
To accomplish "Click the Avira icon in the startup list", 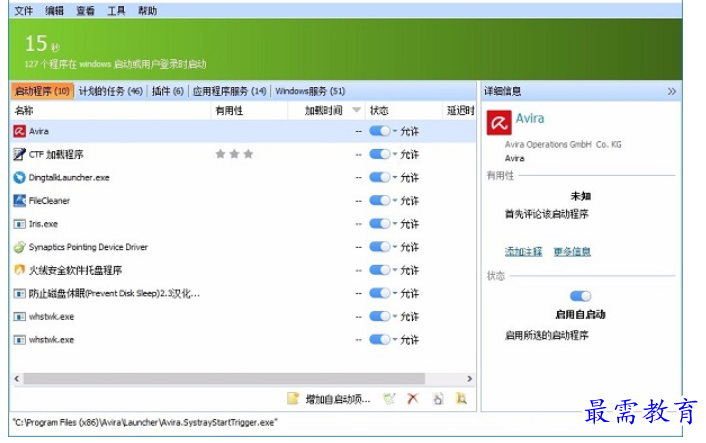I will [x=19, y=131].
